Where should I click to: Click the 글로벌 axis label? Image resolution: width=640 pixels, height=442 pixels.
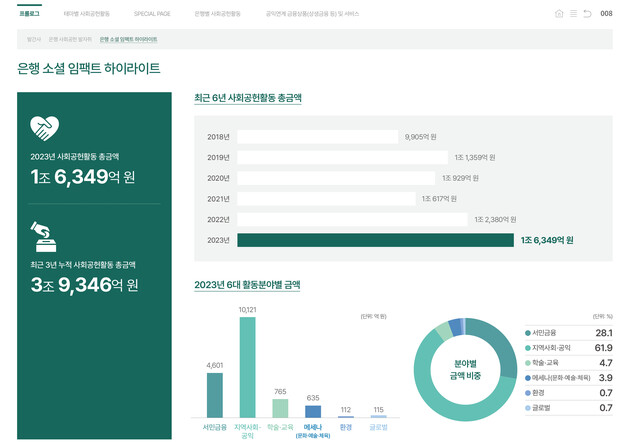378,427
